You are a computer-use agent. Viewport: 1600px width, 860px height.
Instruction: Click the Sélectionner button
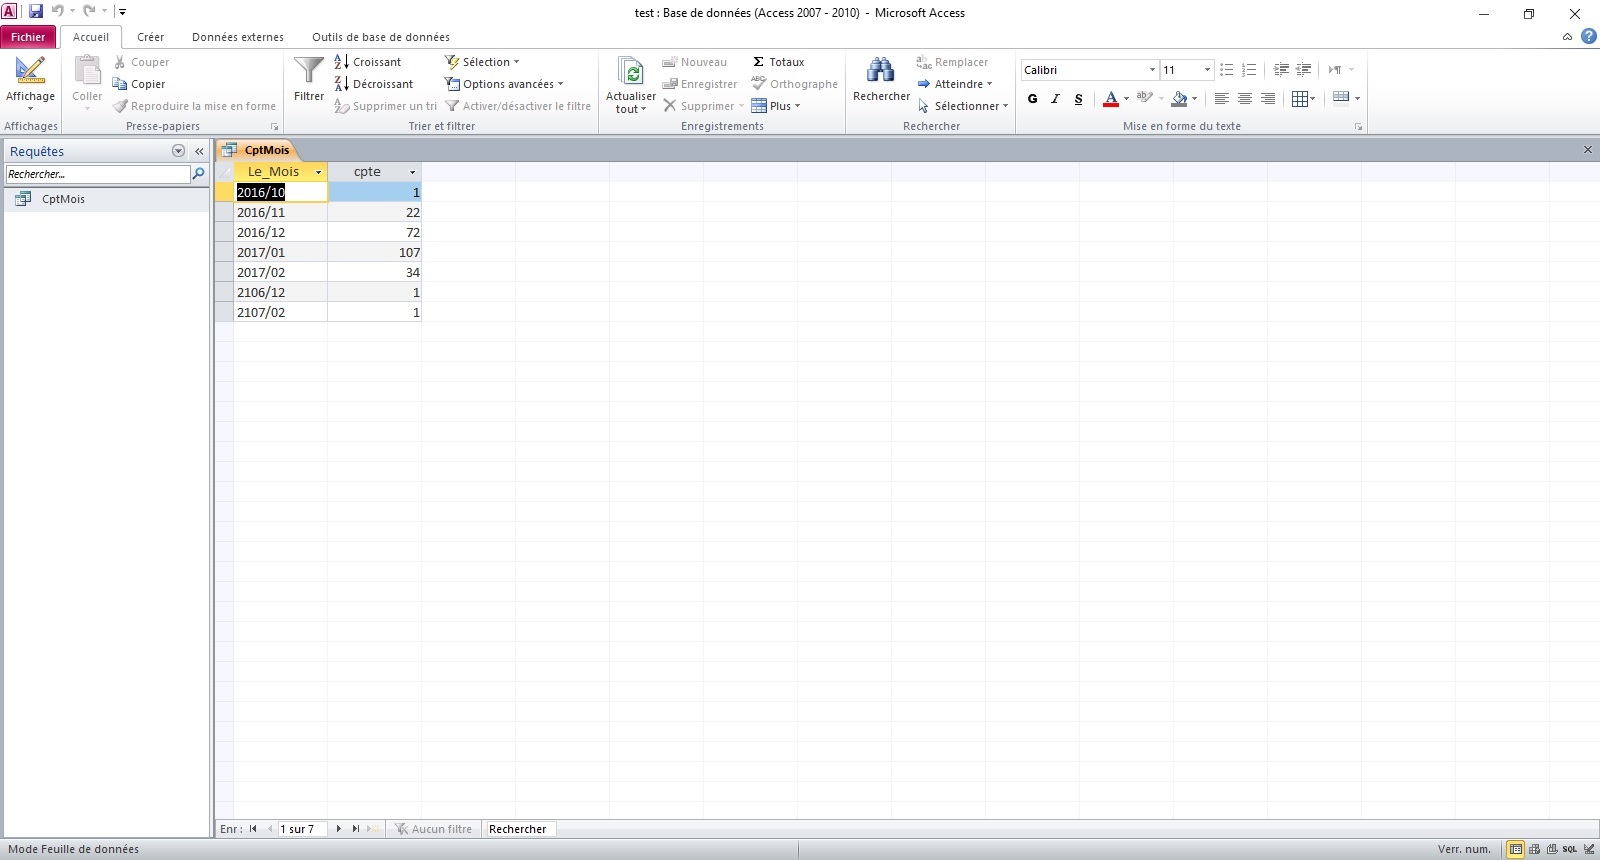tap(963, 106)
